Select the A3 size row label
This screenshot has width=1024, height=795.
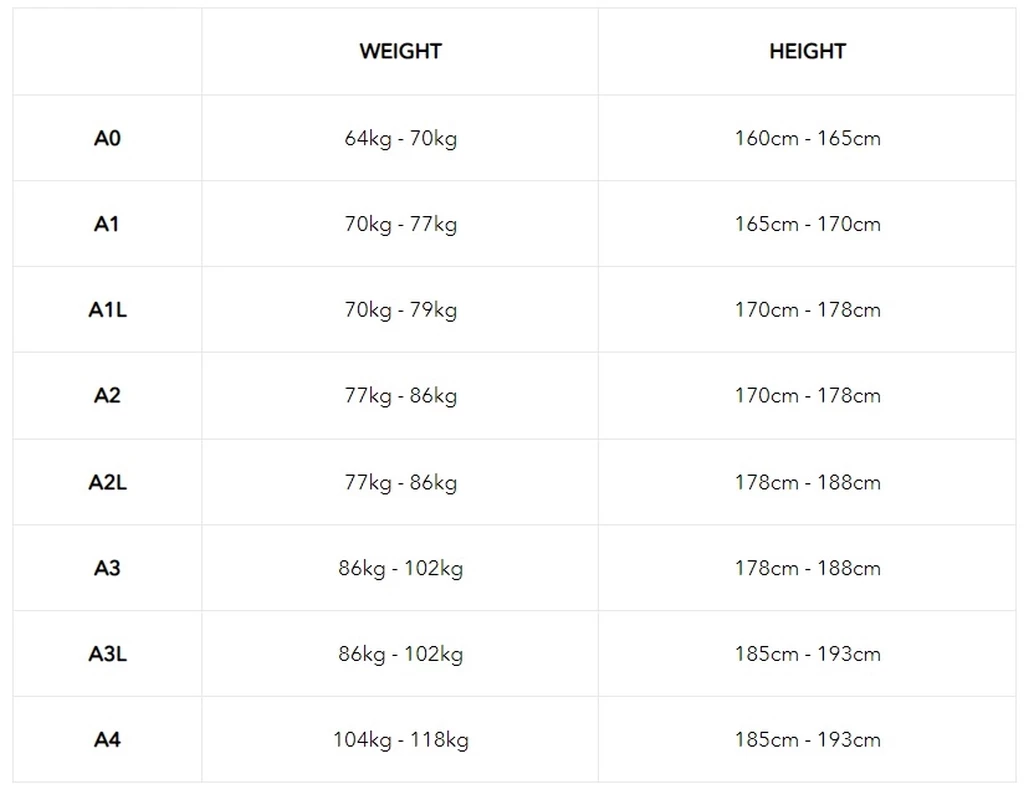[107, 568]
